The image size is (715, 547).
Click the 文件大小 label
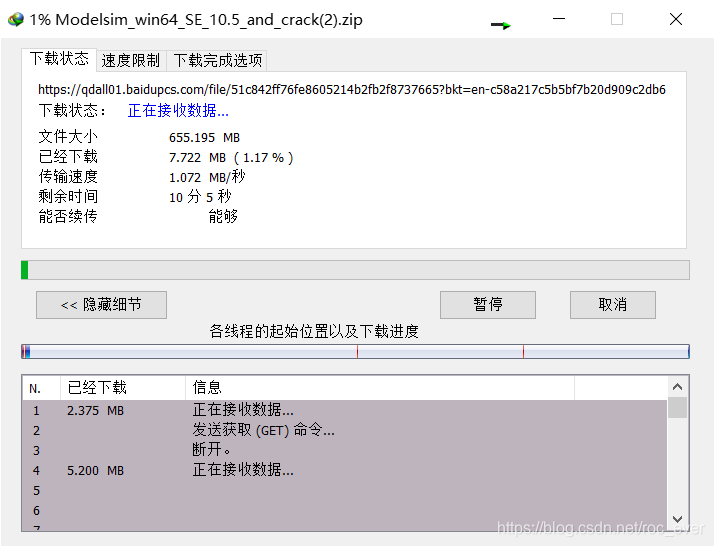coord(68,136)
